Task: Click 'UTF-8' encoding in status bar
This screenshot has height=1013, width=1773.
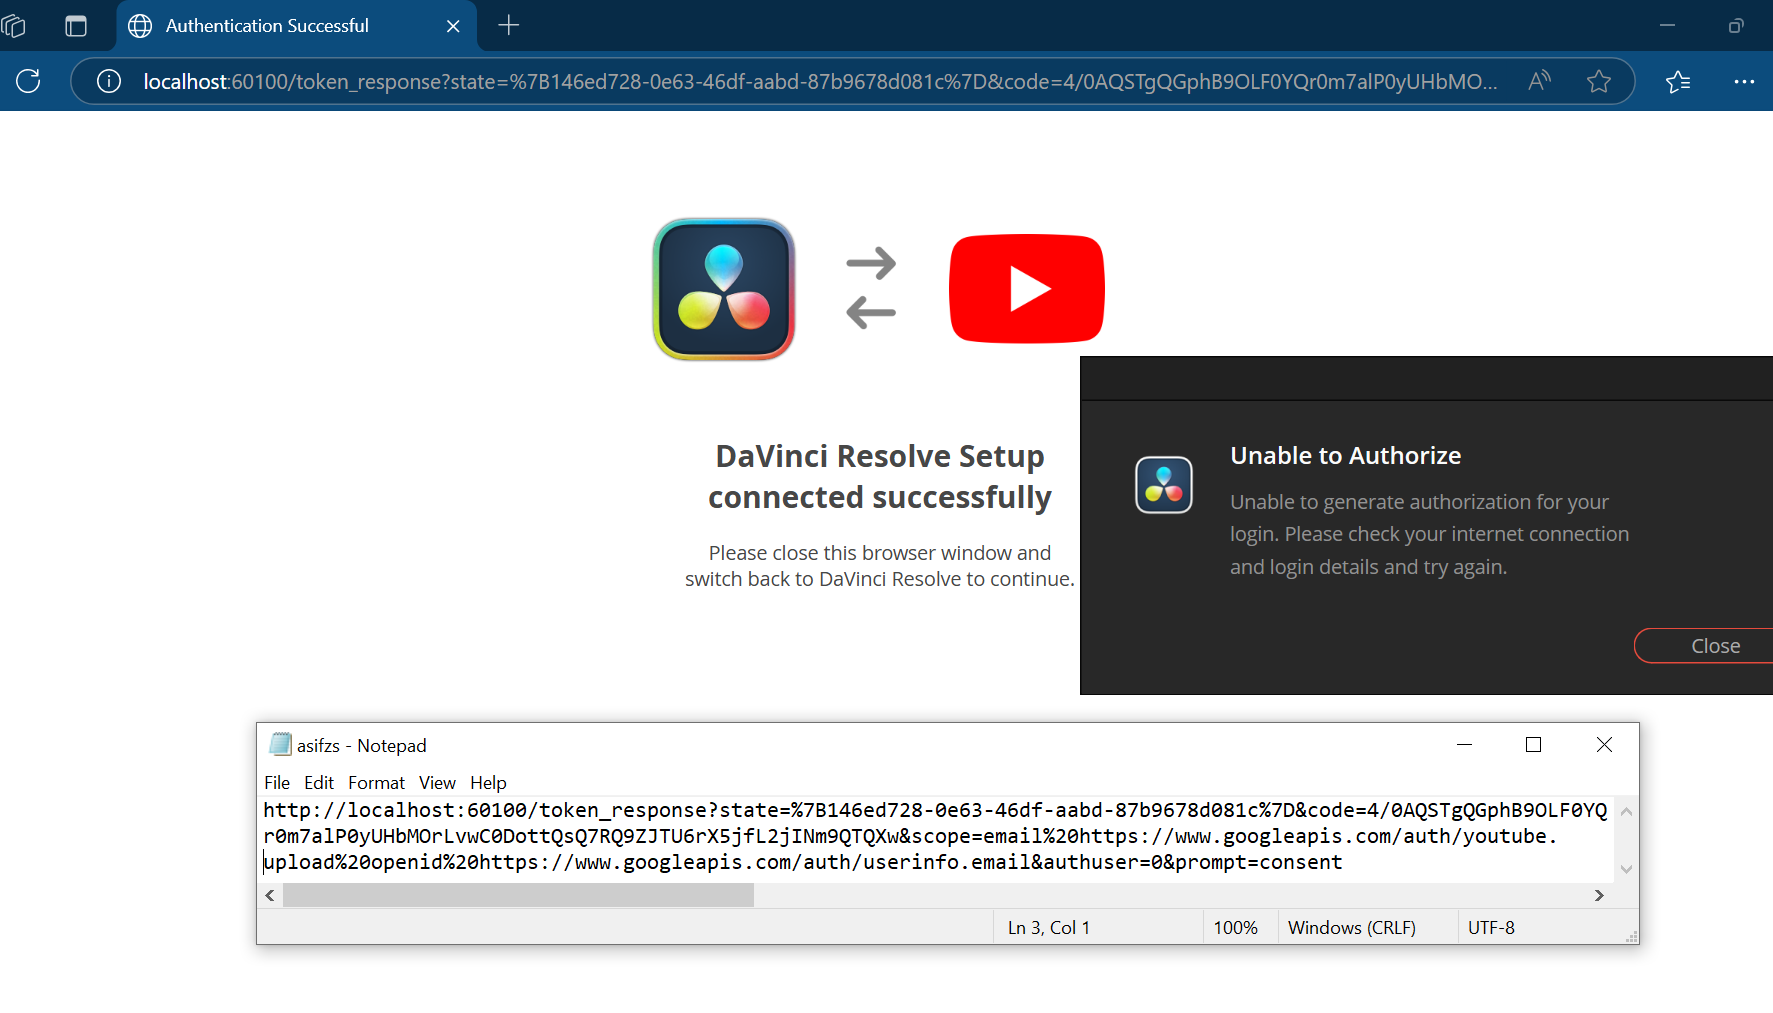Action: (1491, 927)
